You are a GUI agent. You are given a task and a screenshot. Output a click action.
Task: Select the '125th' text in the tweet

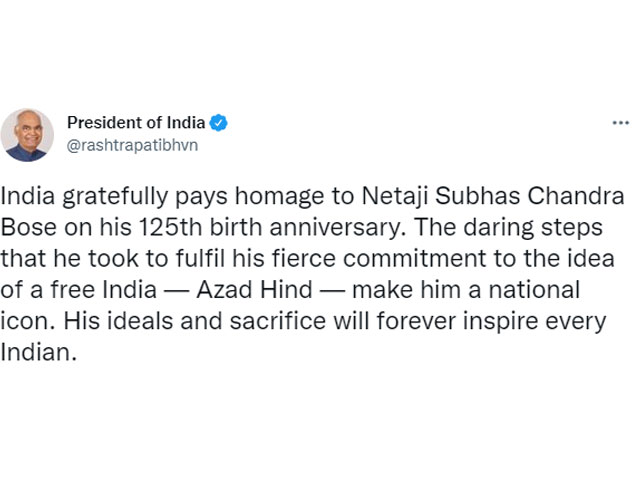(171, 227)
